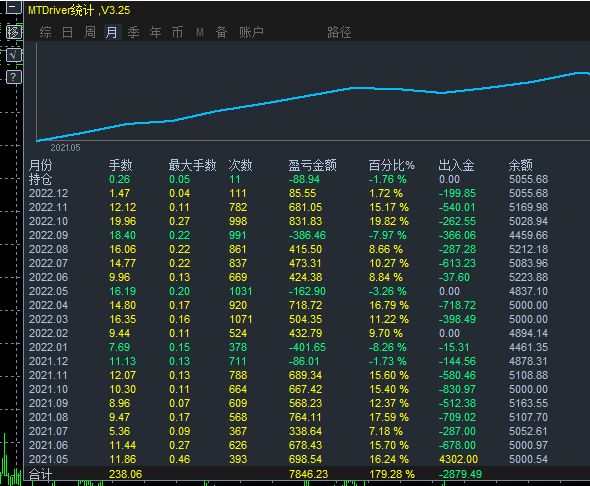Click total profit value 7846.23
This screenshot has height=486, width=590.
(x=309, y=474)
